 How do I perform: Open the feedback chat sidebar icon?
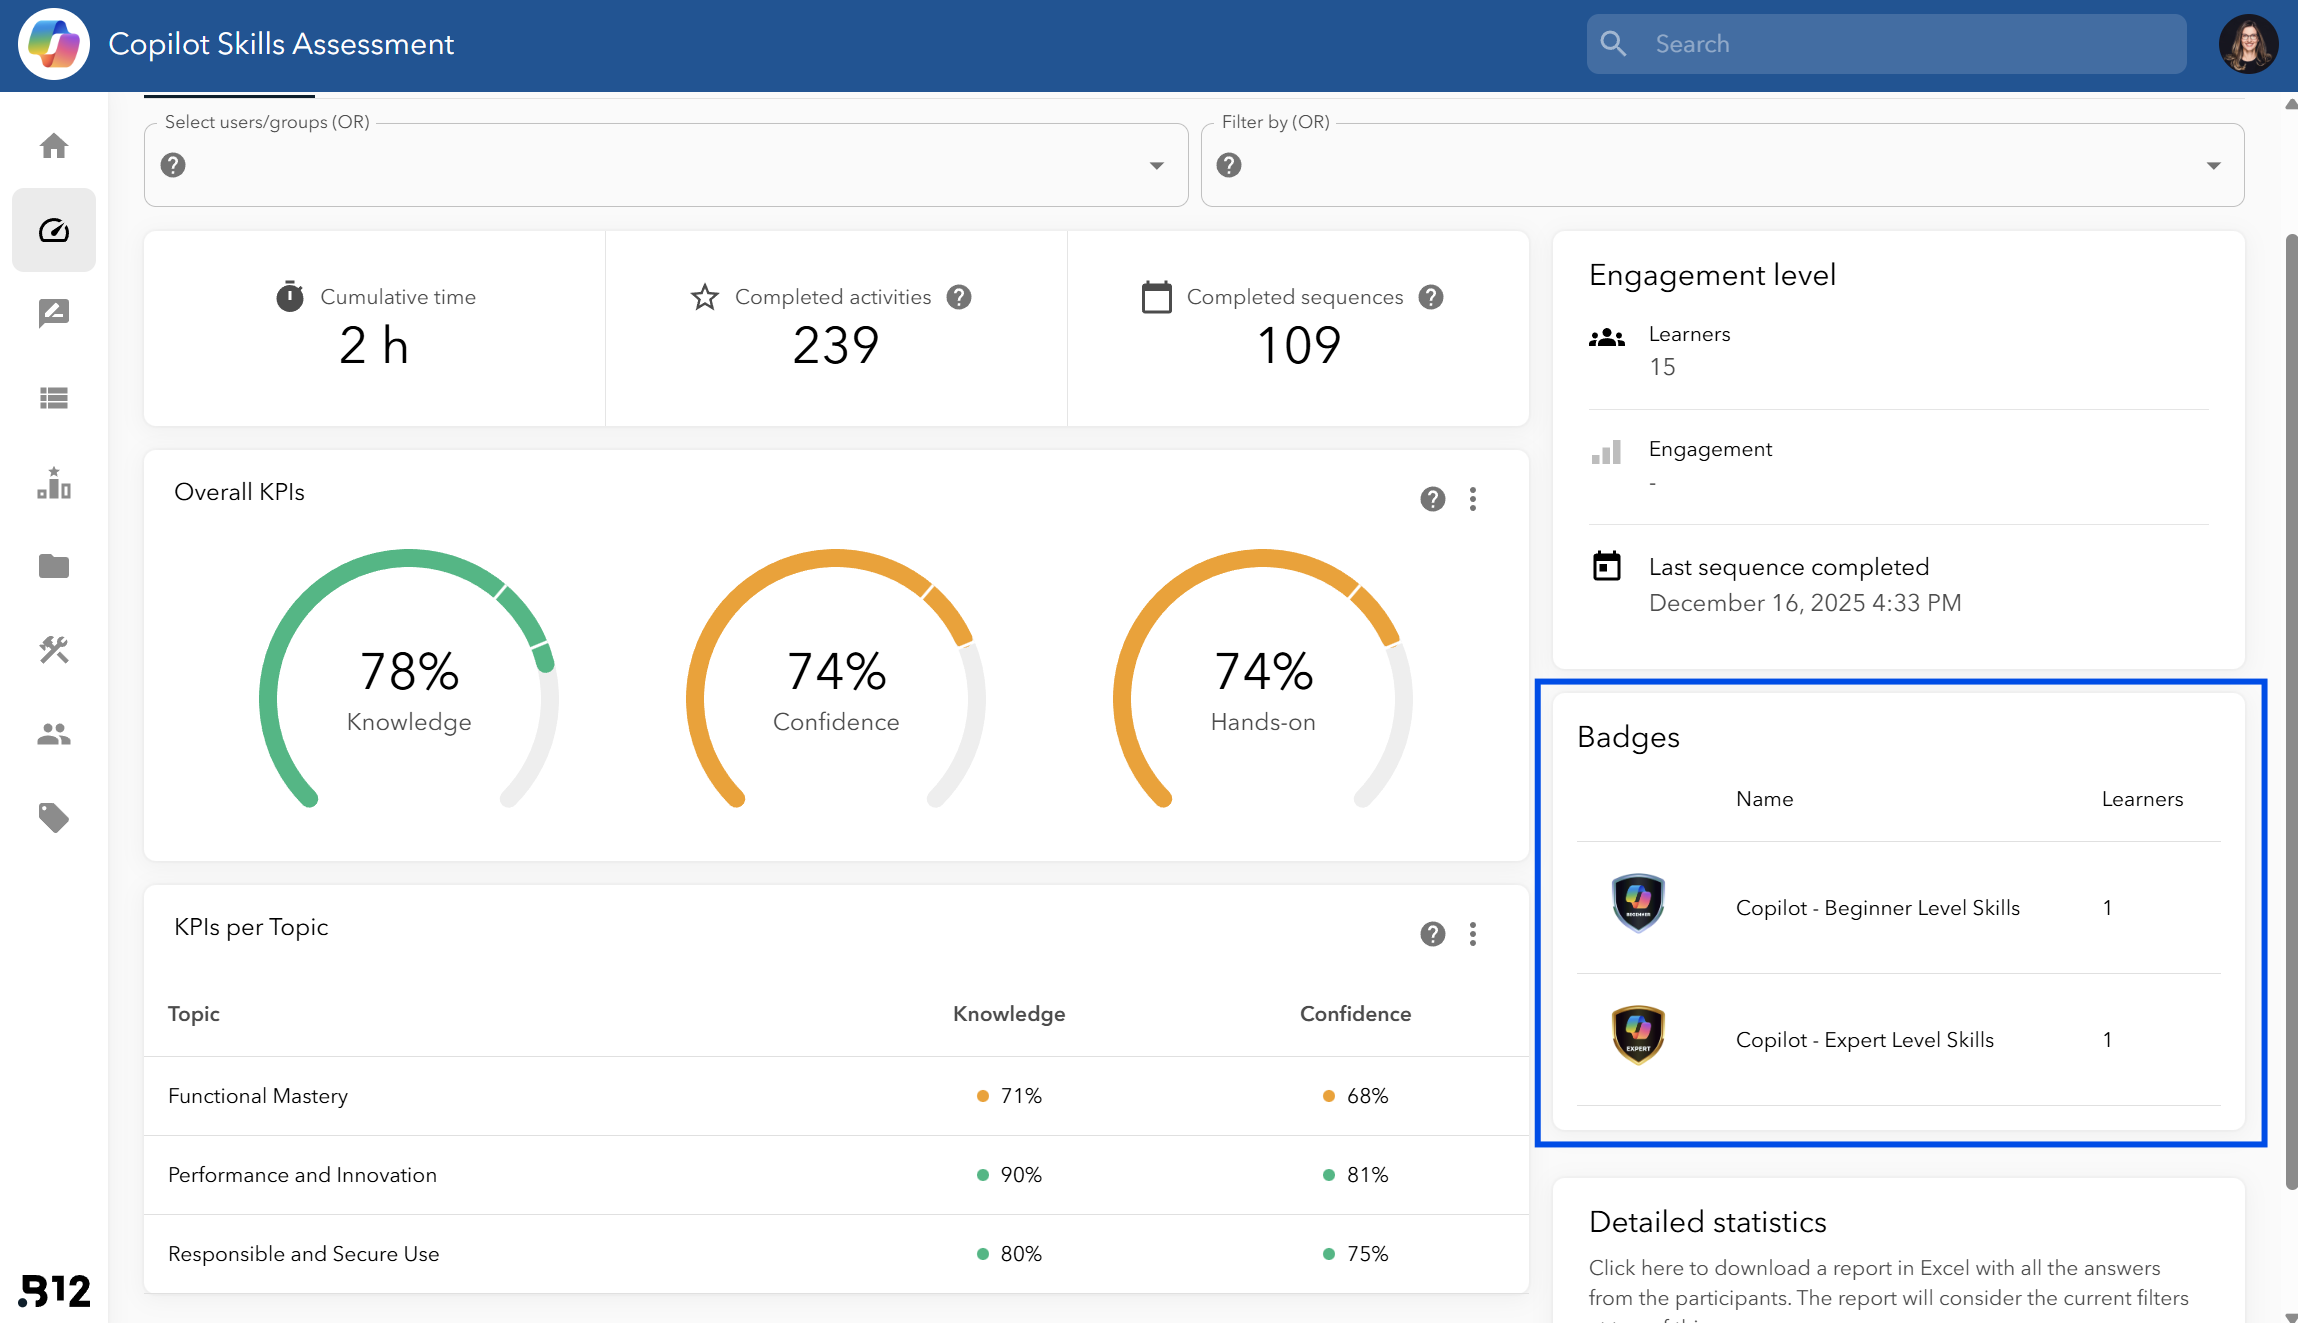click(54, 314)
